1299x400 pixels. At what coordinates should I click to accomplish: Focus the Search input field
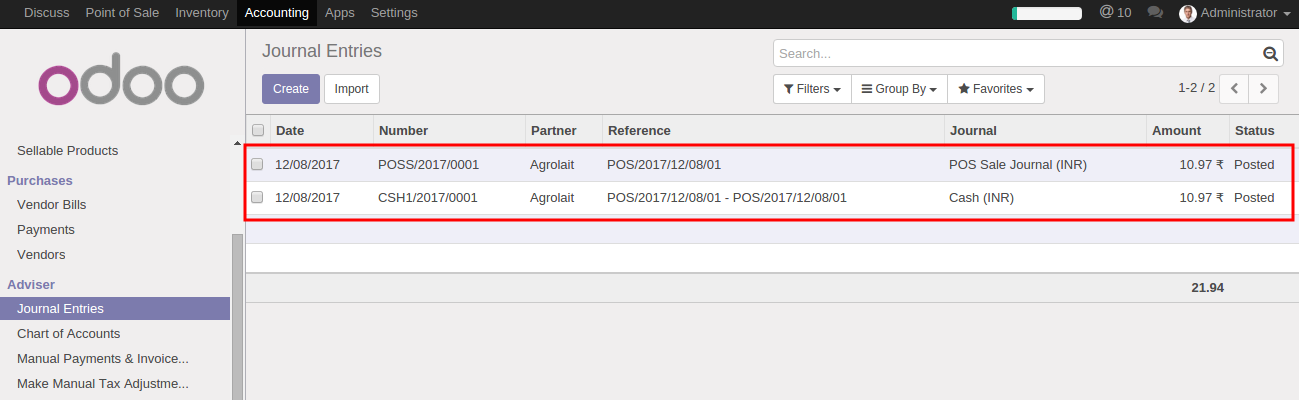[x=1015, y=54]
